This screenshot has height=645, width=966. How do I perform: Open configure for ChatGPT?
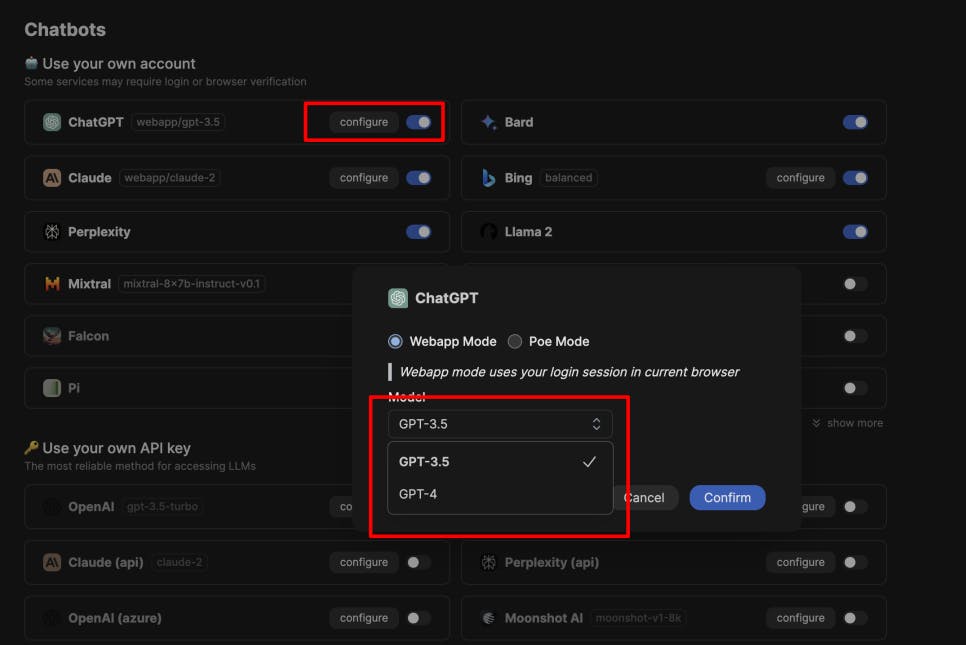(364, 122)
